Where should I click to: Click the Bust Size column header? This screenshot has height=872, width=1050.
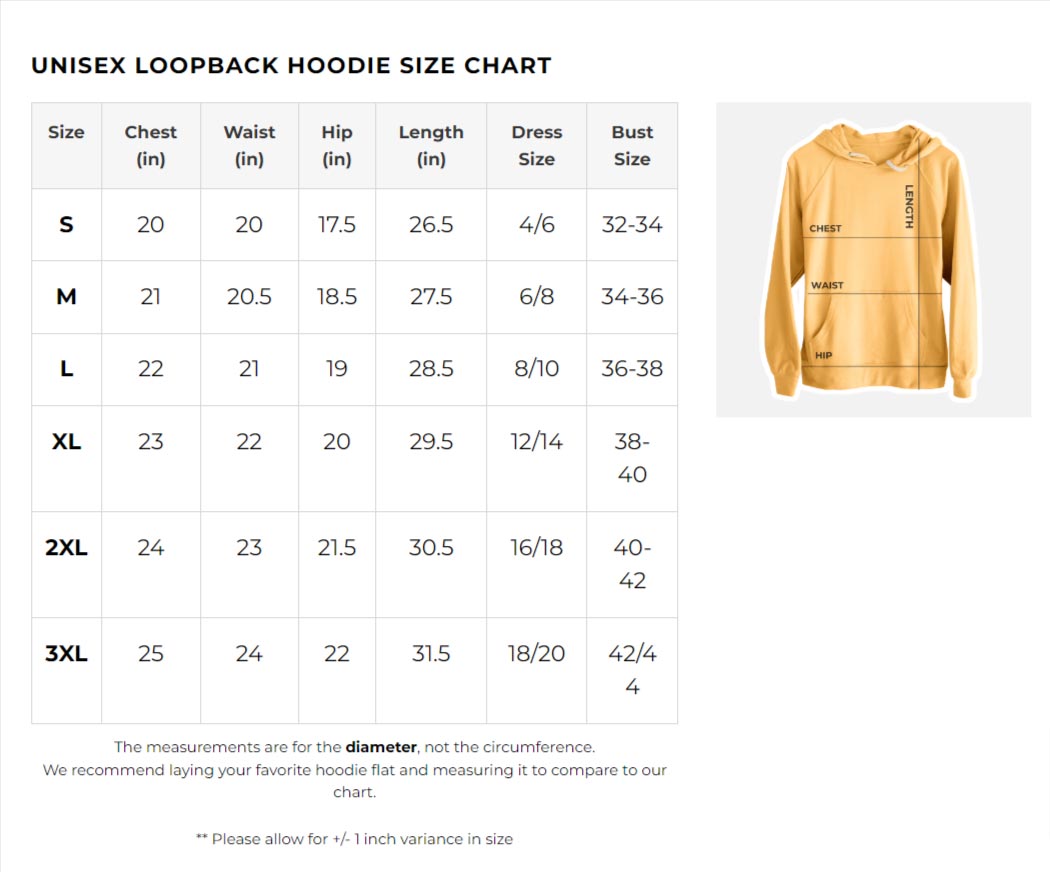point(632,145)
